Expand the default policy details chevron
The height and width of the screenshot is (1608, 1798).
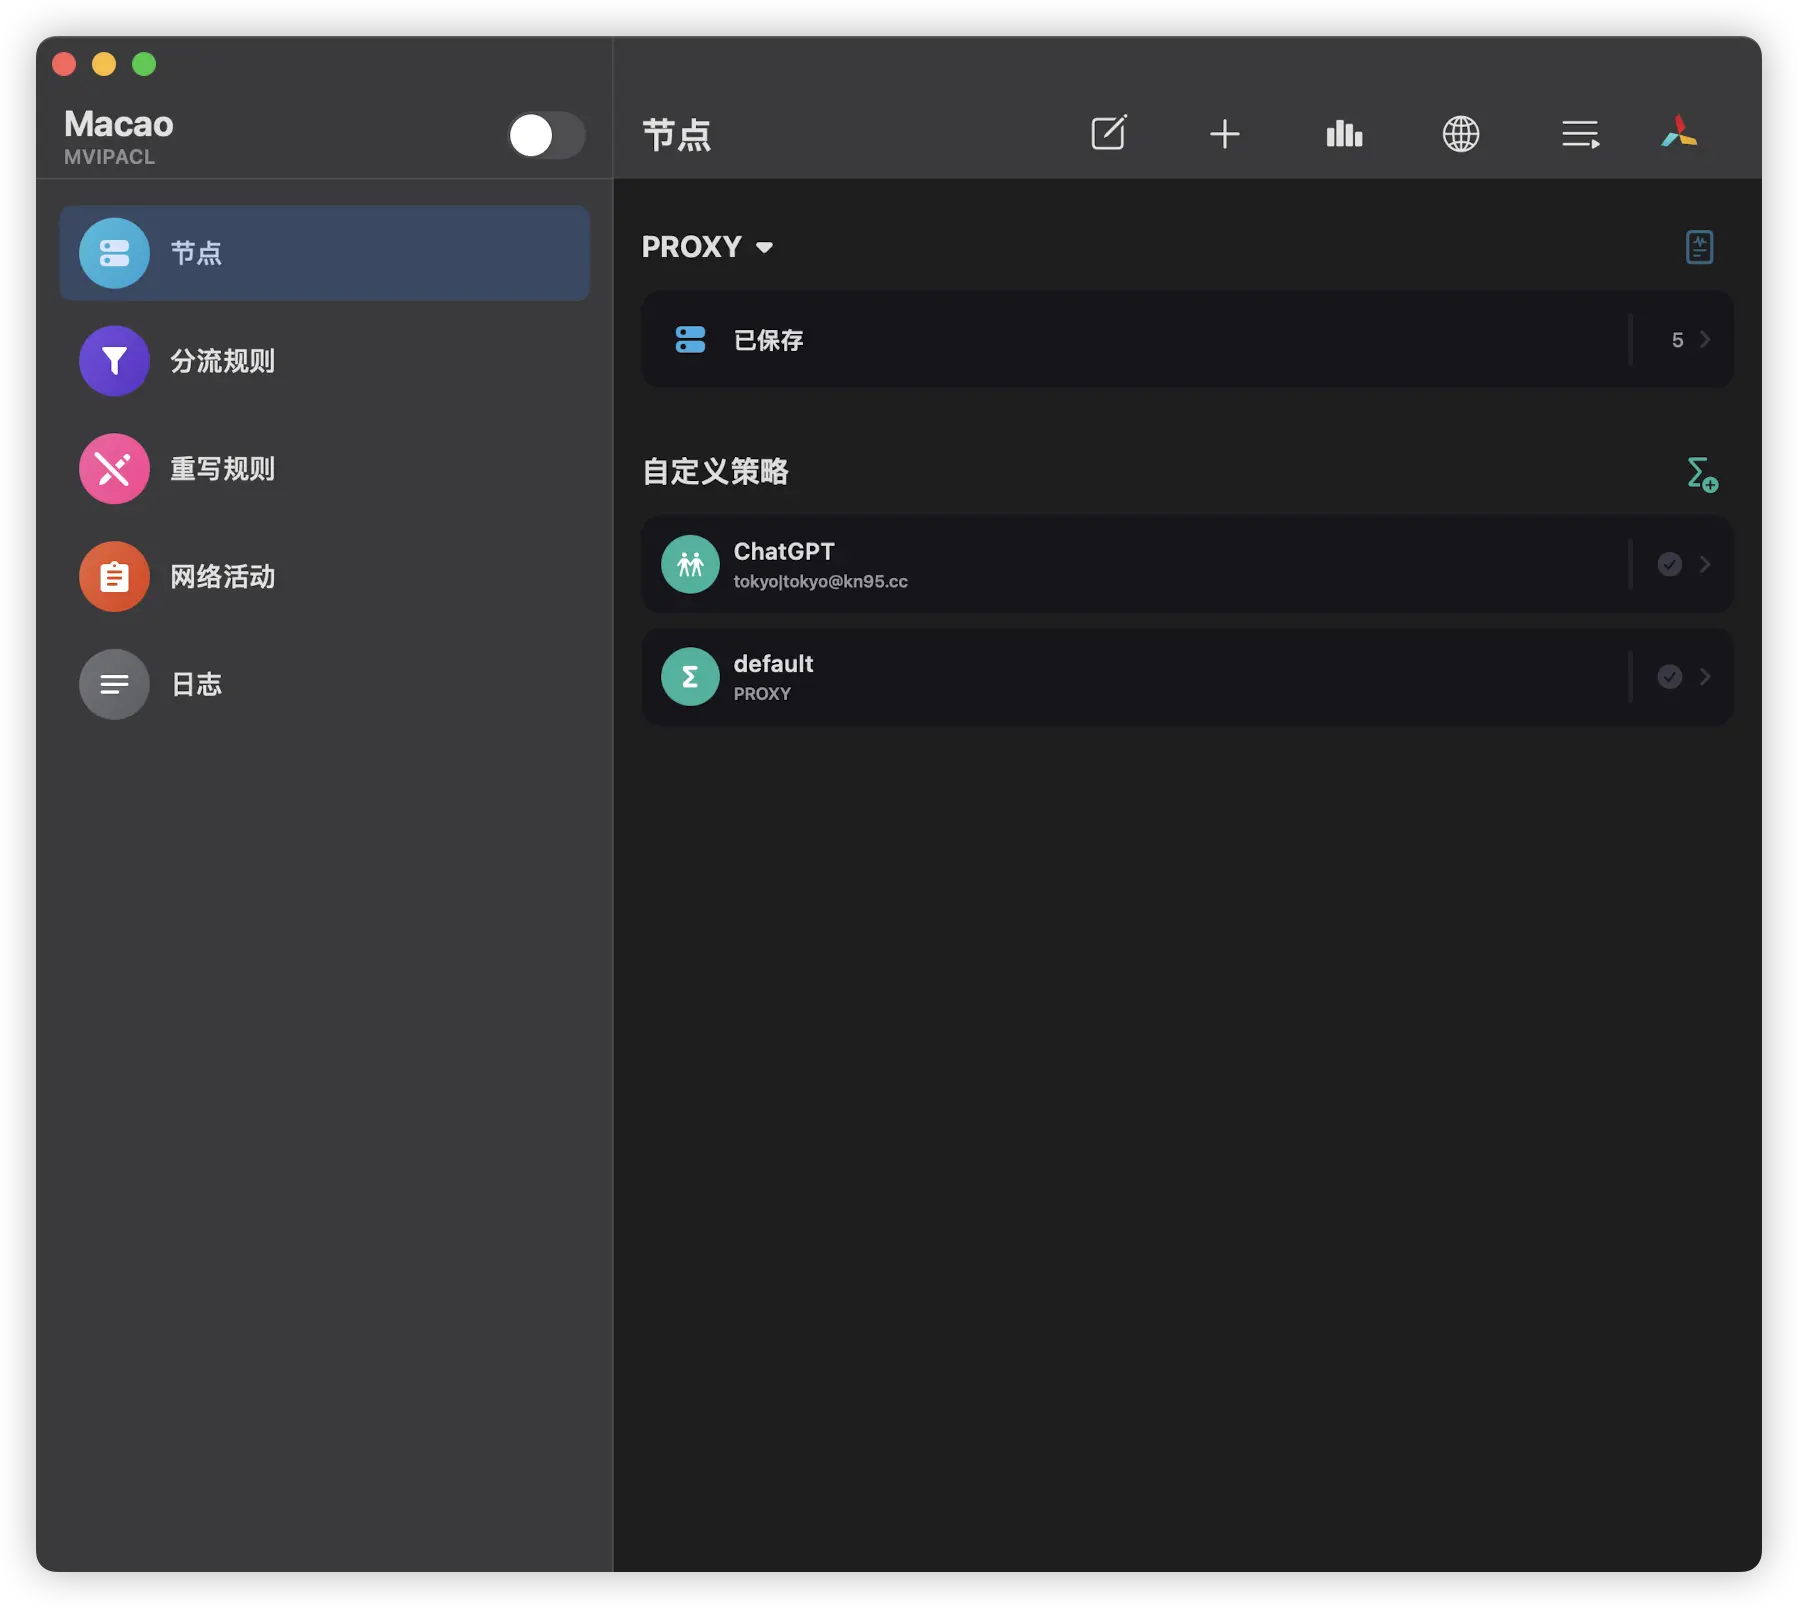[1706, 677]
